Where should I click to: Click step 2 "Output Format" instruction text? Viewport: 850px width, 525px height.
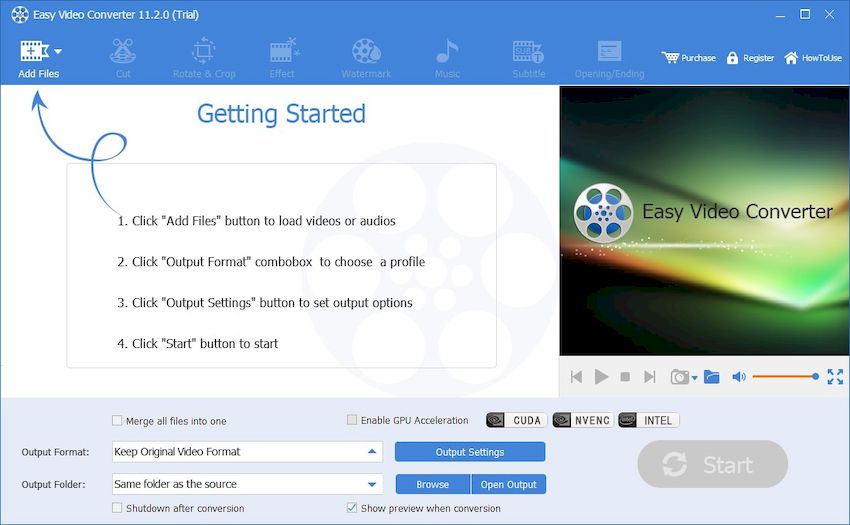pos(271,261)
